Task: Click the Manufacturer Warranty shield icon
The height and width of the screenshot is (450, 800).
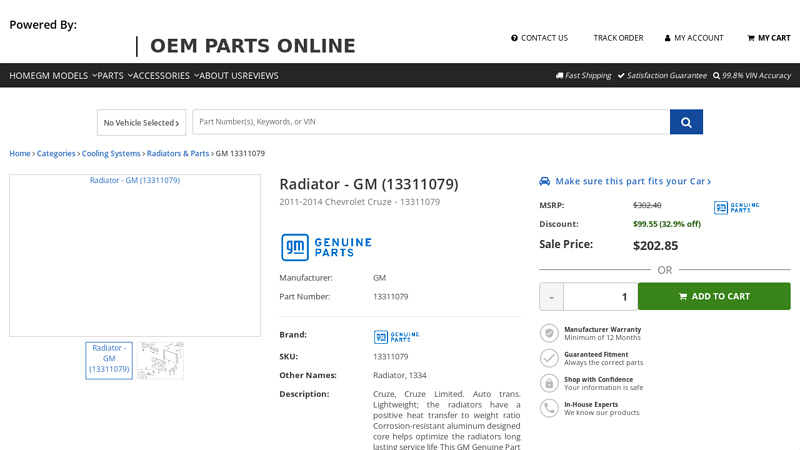Action: tap(549, 333)
